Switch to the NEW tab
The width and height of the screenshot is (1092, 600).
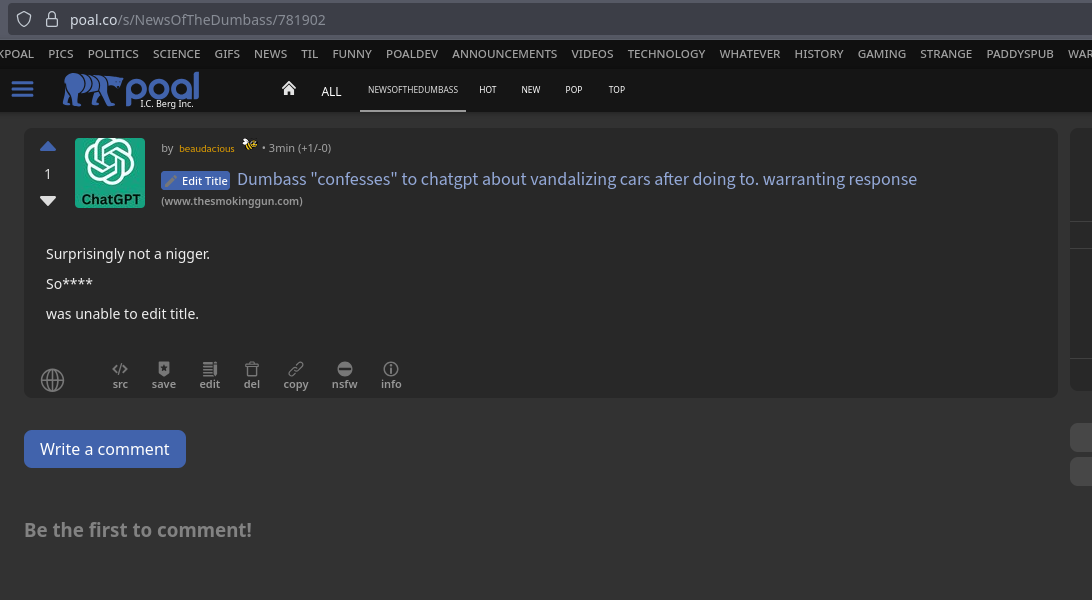530,90
